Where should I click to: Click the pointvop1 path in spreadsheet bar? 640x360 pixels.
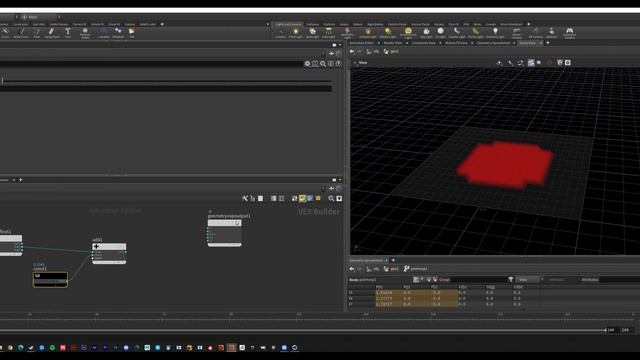[416, 269]
